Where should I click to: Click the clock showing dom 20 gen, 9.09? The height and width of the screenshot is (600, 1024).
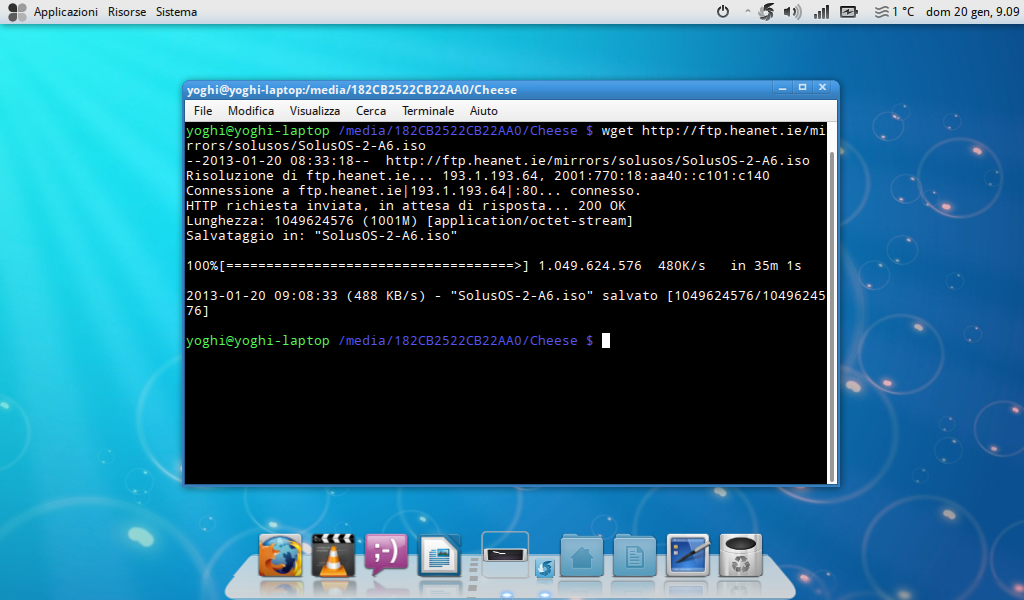click(972, 12)
